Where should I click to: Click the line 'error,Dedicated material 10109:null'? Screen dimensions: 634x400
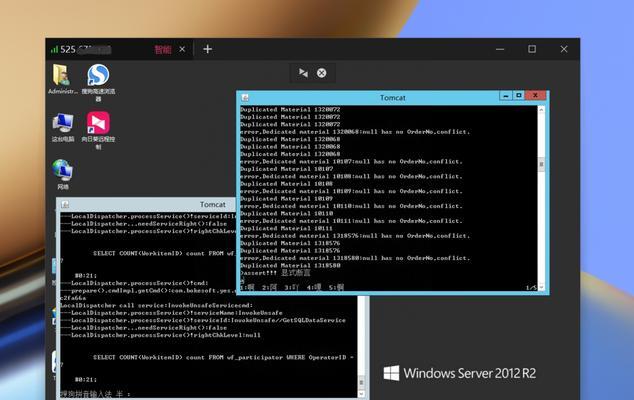pos(351,191)
